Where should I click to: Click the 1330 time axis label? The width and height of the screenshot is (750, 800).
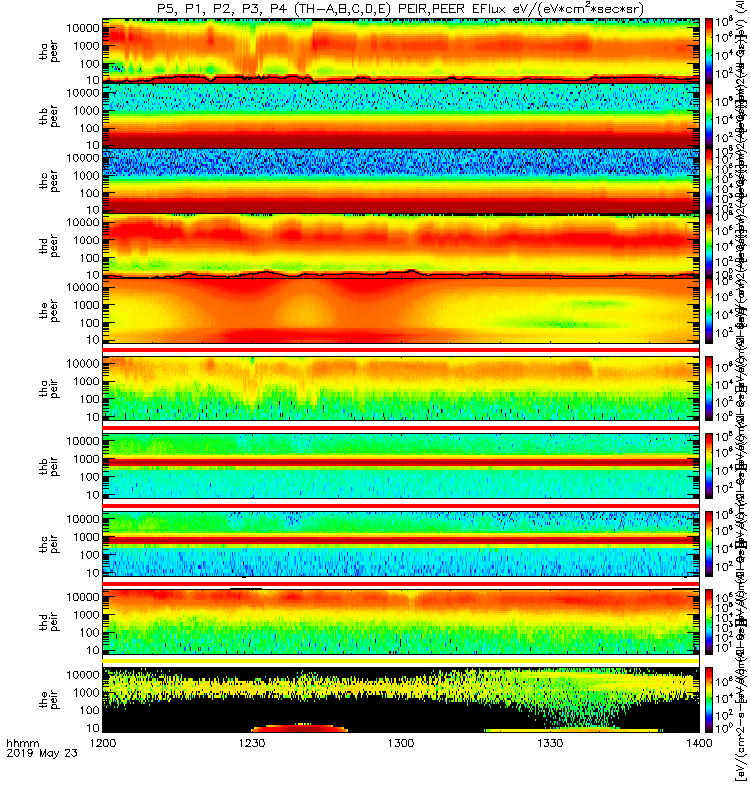pyautogui.click(x=550, y=743)
